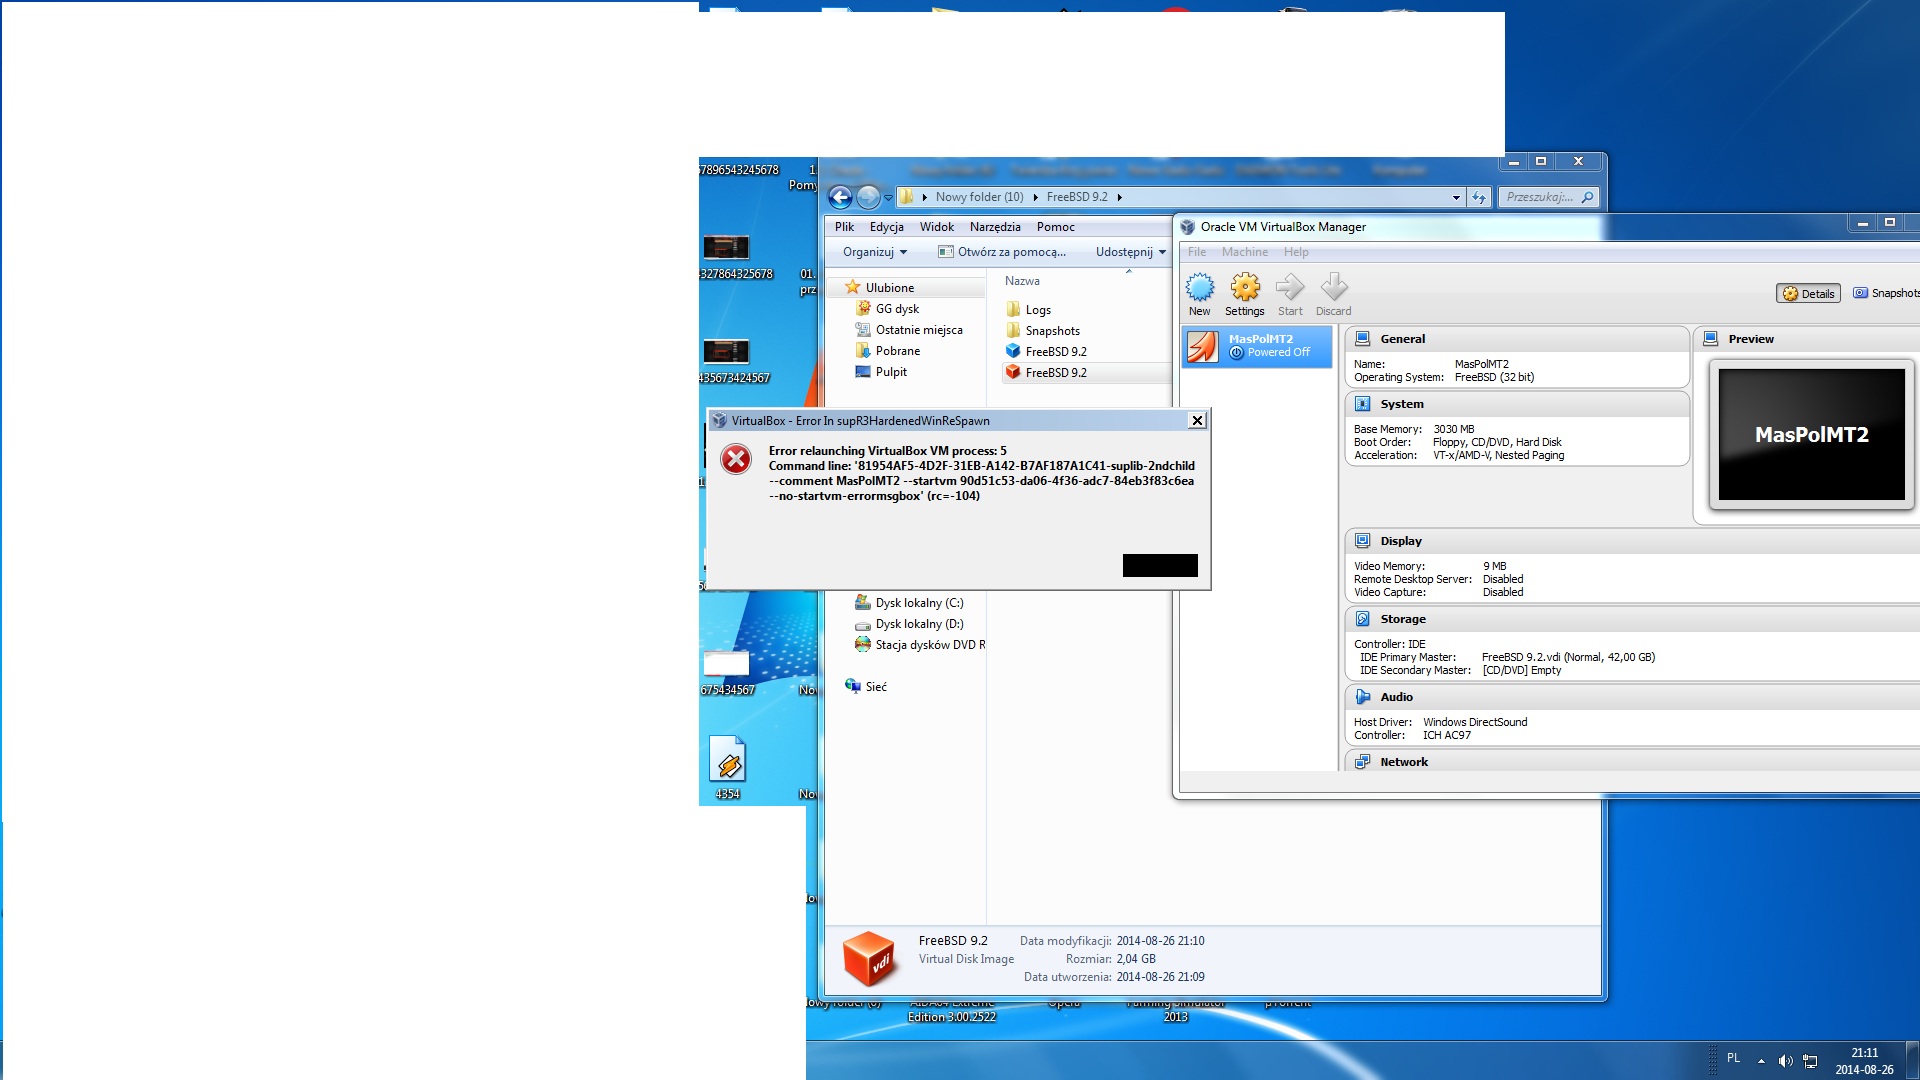The width and height of the screenshot is (1920, 1080).
Task: Open the Udostępnij dropdown
Action: click(1131, 252)
